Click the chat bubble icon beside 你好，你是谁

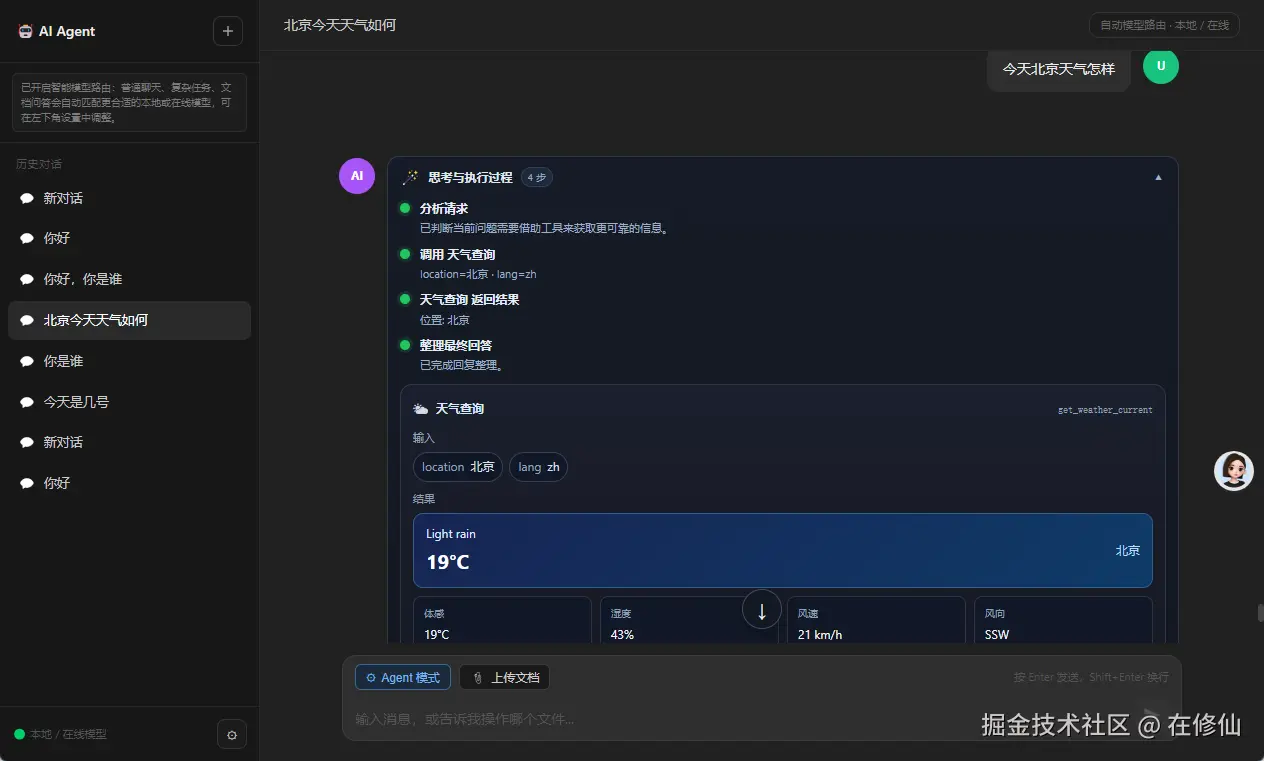pos(27,280)
